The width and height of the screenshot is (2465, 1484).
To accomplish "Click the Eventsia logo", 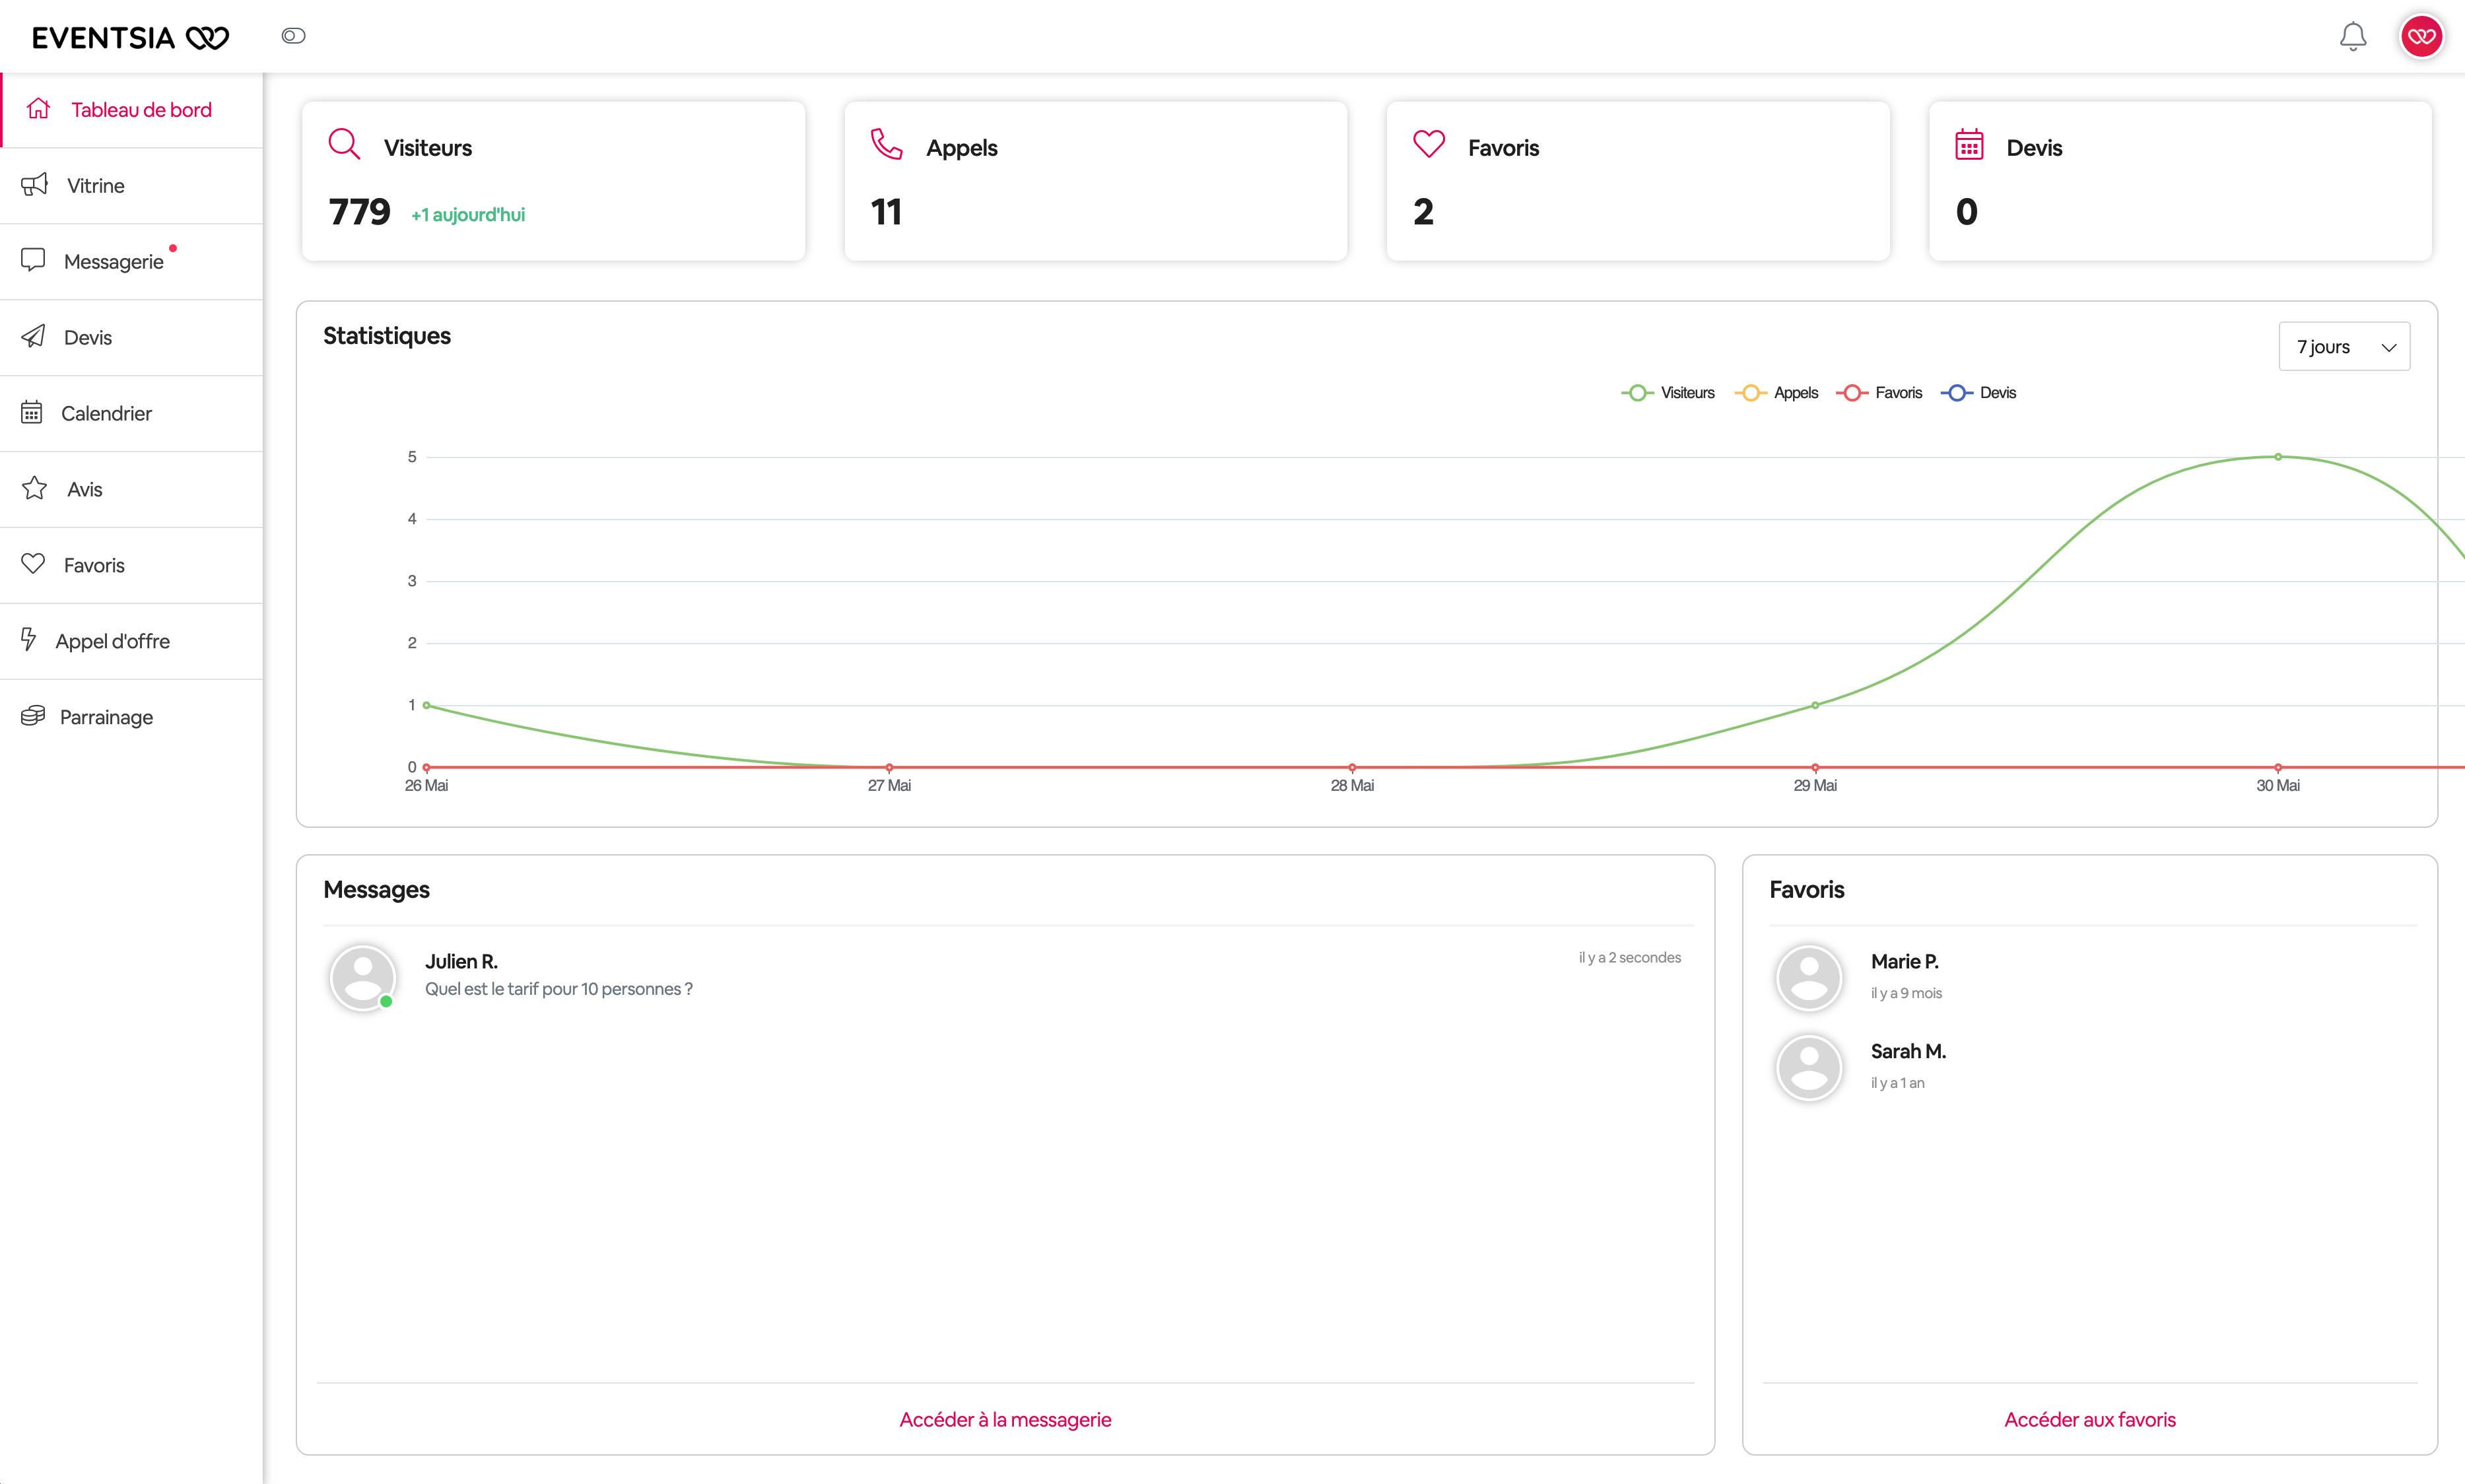I will pyautogui.click(x=131, y=38).
